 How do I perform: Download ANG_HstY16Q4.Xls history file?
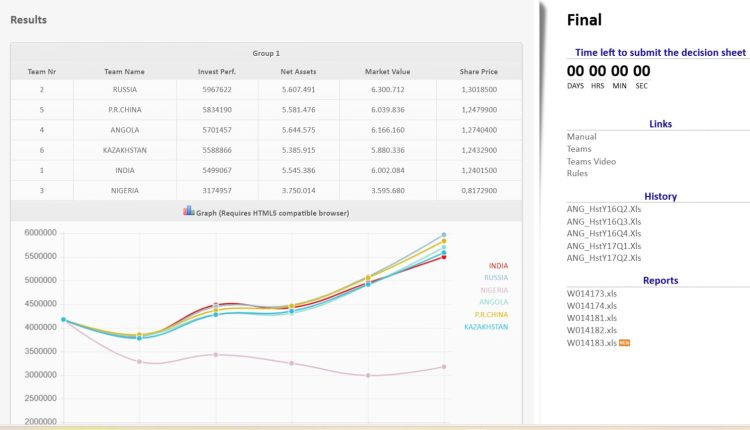pyautogui.click(x=603, y=233)
